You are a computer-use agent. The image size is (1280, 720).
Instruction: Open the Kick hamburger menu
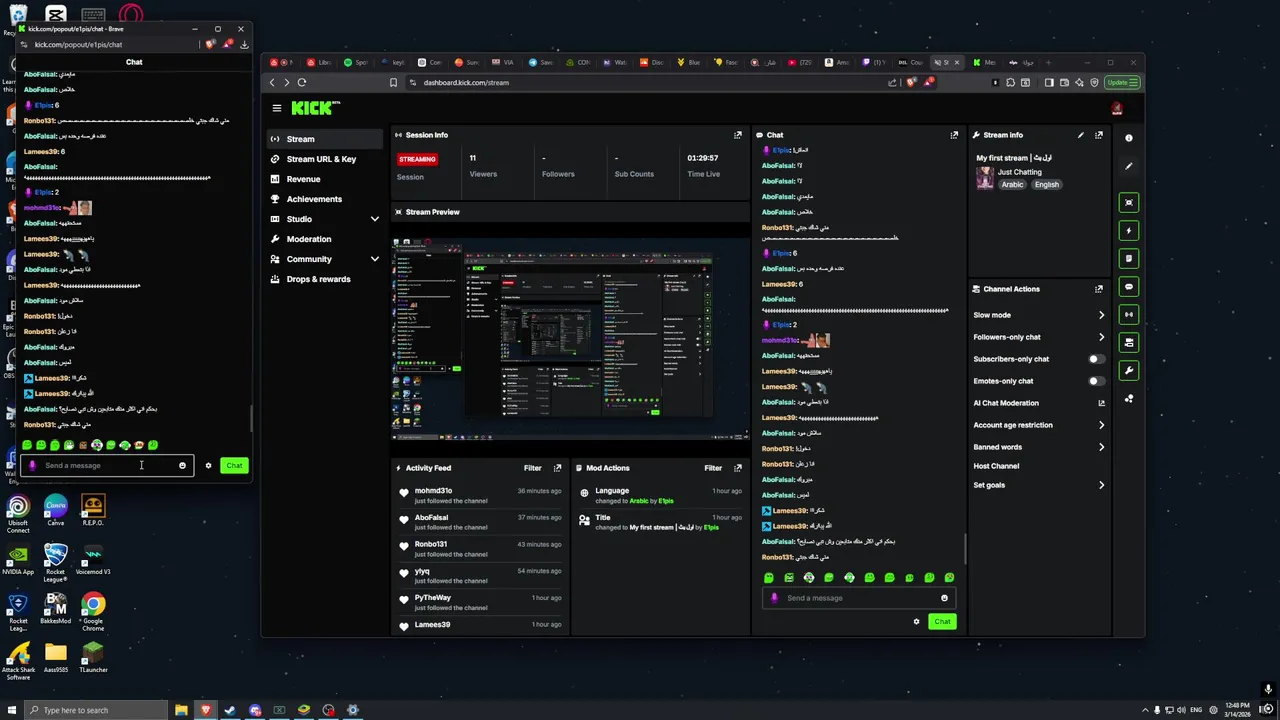277,108
